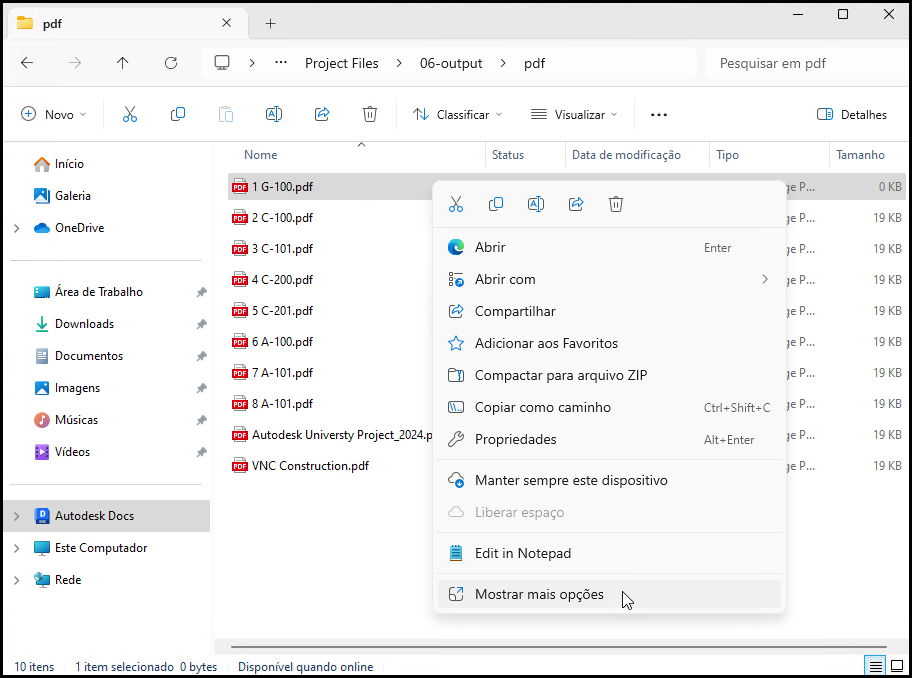
Task: Choose Abrir in the context menu
Action: point(609,247)
